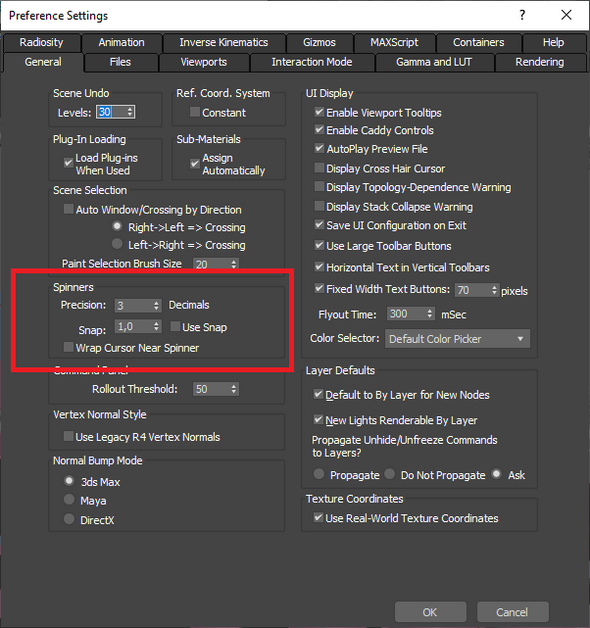Click the Scene Undo Levels spinner arrows

click(130, 112)
